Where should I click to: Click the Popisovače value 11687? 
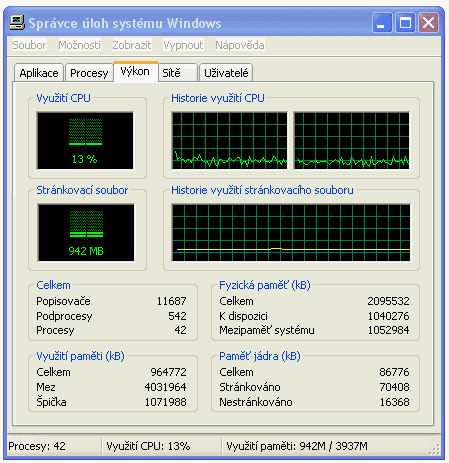click(x=171, y=301)
